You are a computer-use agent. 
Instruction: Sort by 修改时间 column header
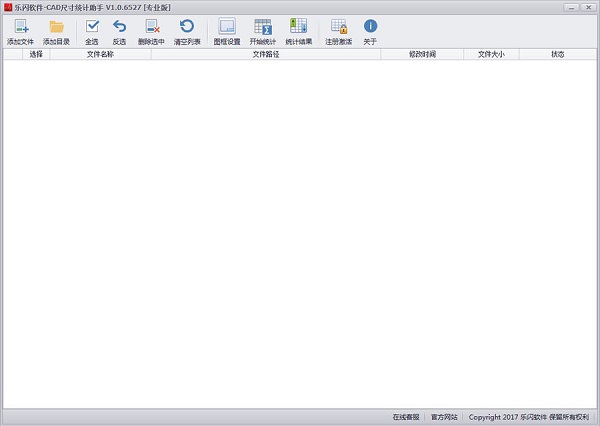tap(422, 54)
